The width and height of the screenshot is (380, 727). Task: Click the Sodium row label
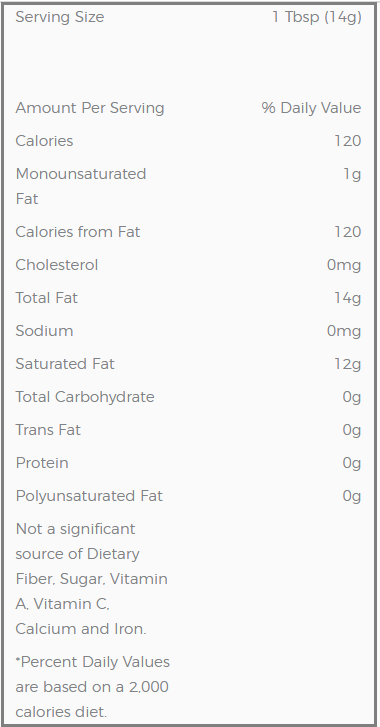click(44, 331)
